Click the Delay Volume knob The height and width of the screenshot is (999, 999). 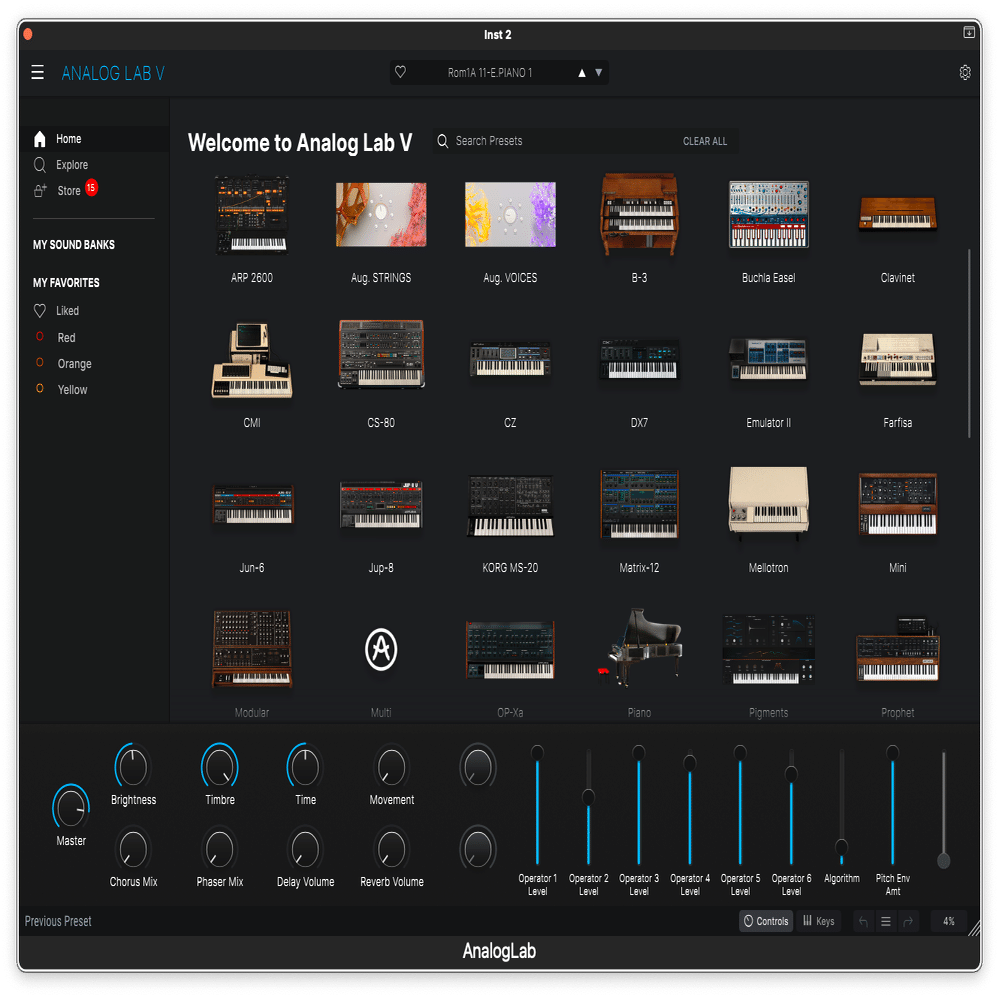tap(305, 849)
